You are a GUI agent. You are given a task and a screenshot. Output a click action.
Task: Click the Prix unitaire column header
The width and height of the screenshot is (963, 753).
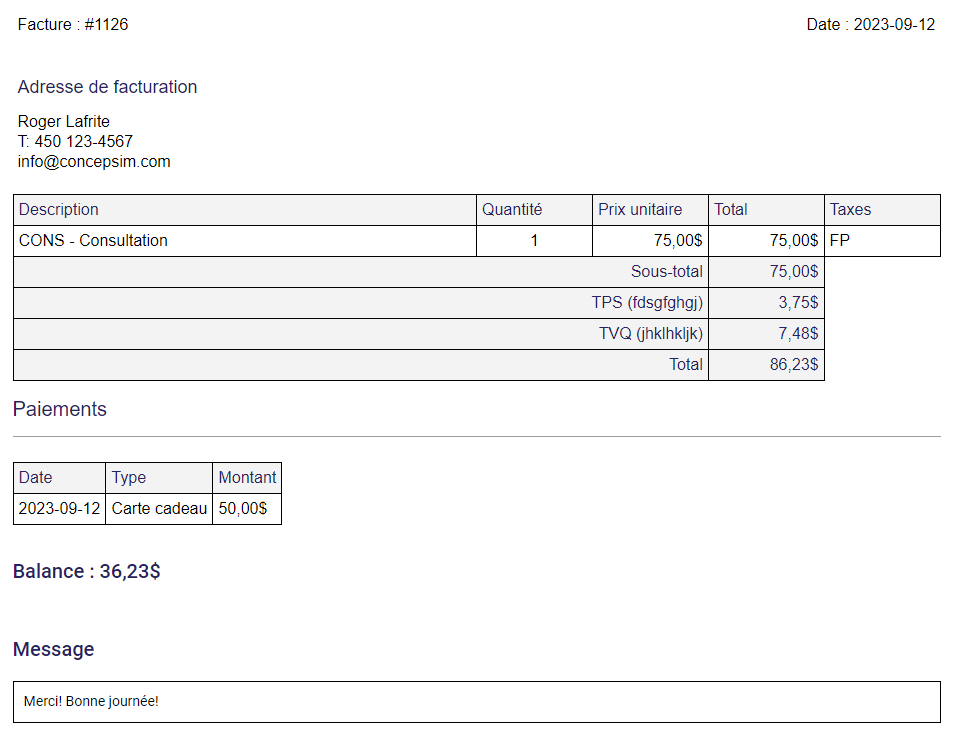pos(640,210)
